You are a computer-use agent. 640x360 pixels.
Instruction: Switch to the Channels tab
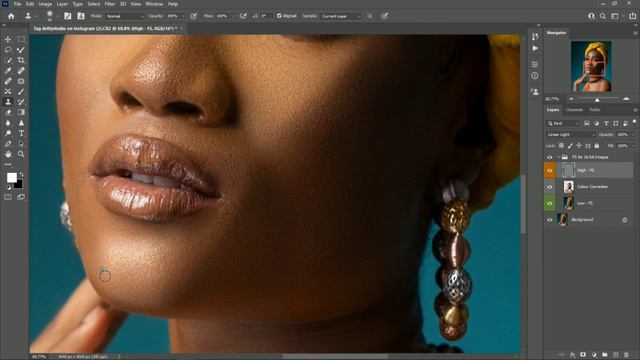point(574,110)
